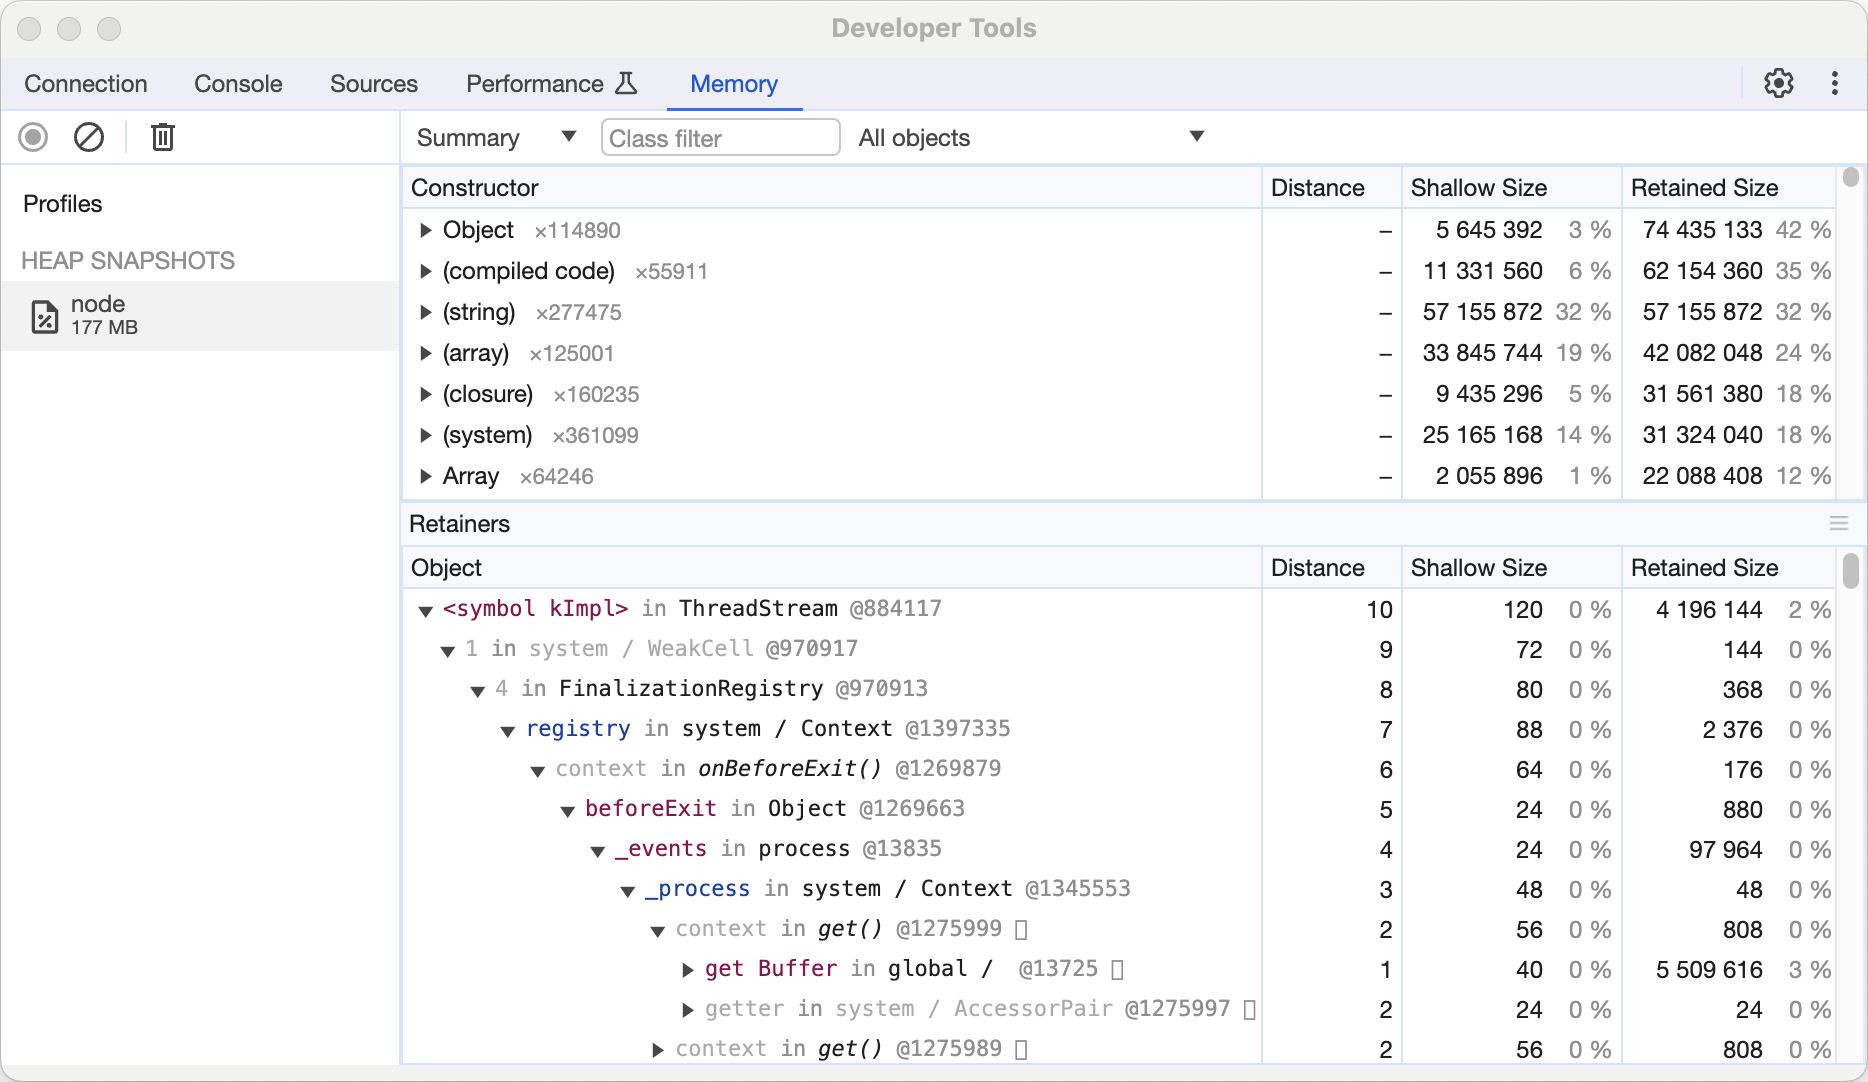Viewport: 1868px width, 1082px height.
Task: Click the clear all profiles icon
Action: tap(89, 137)
